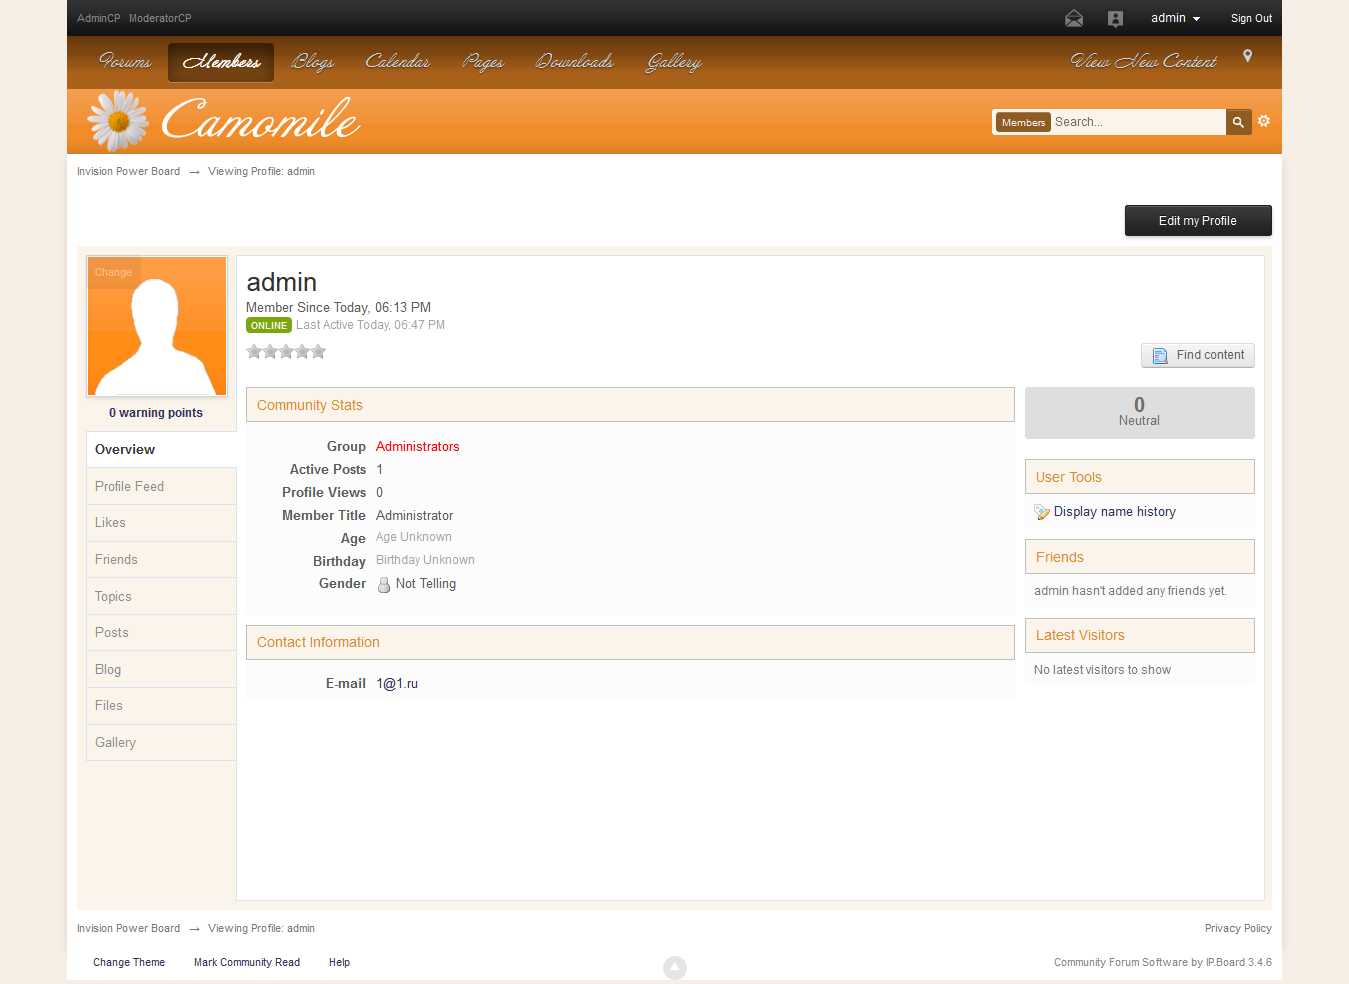
Task: Open the Gallery navigation item
Action: tap(673, 62)
